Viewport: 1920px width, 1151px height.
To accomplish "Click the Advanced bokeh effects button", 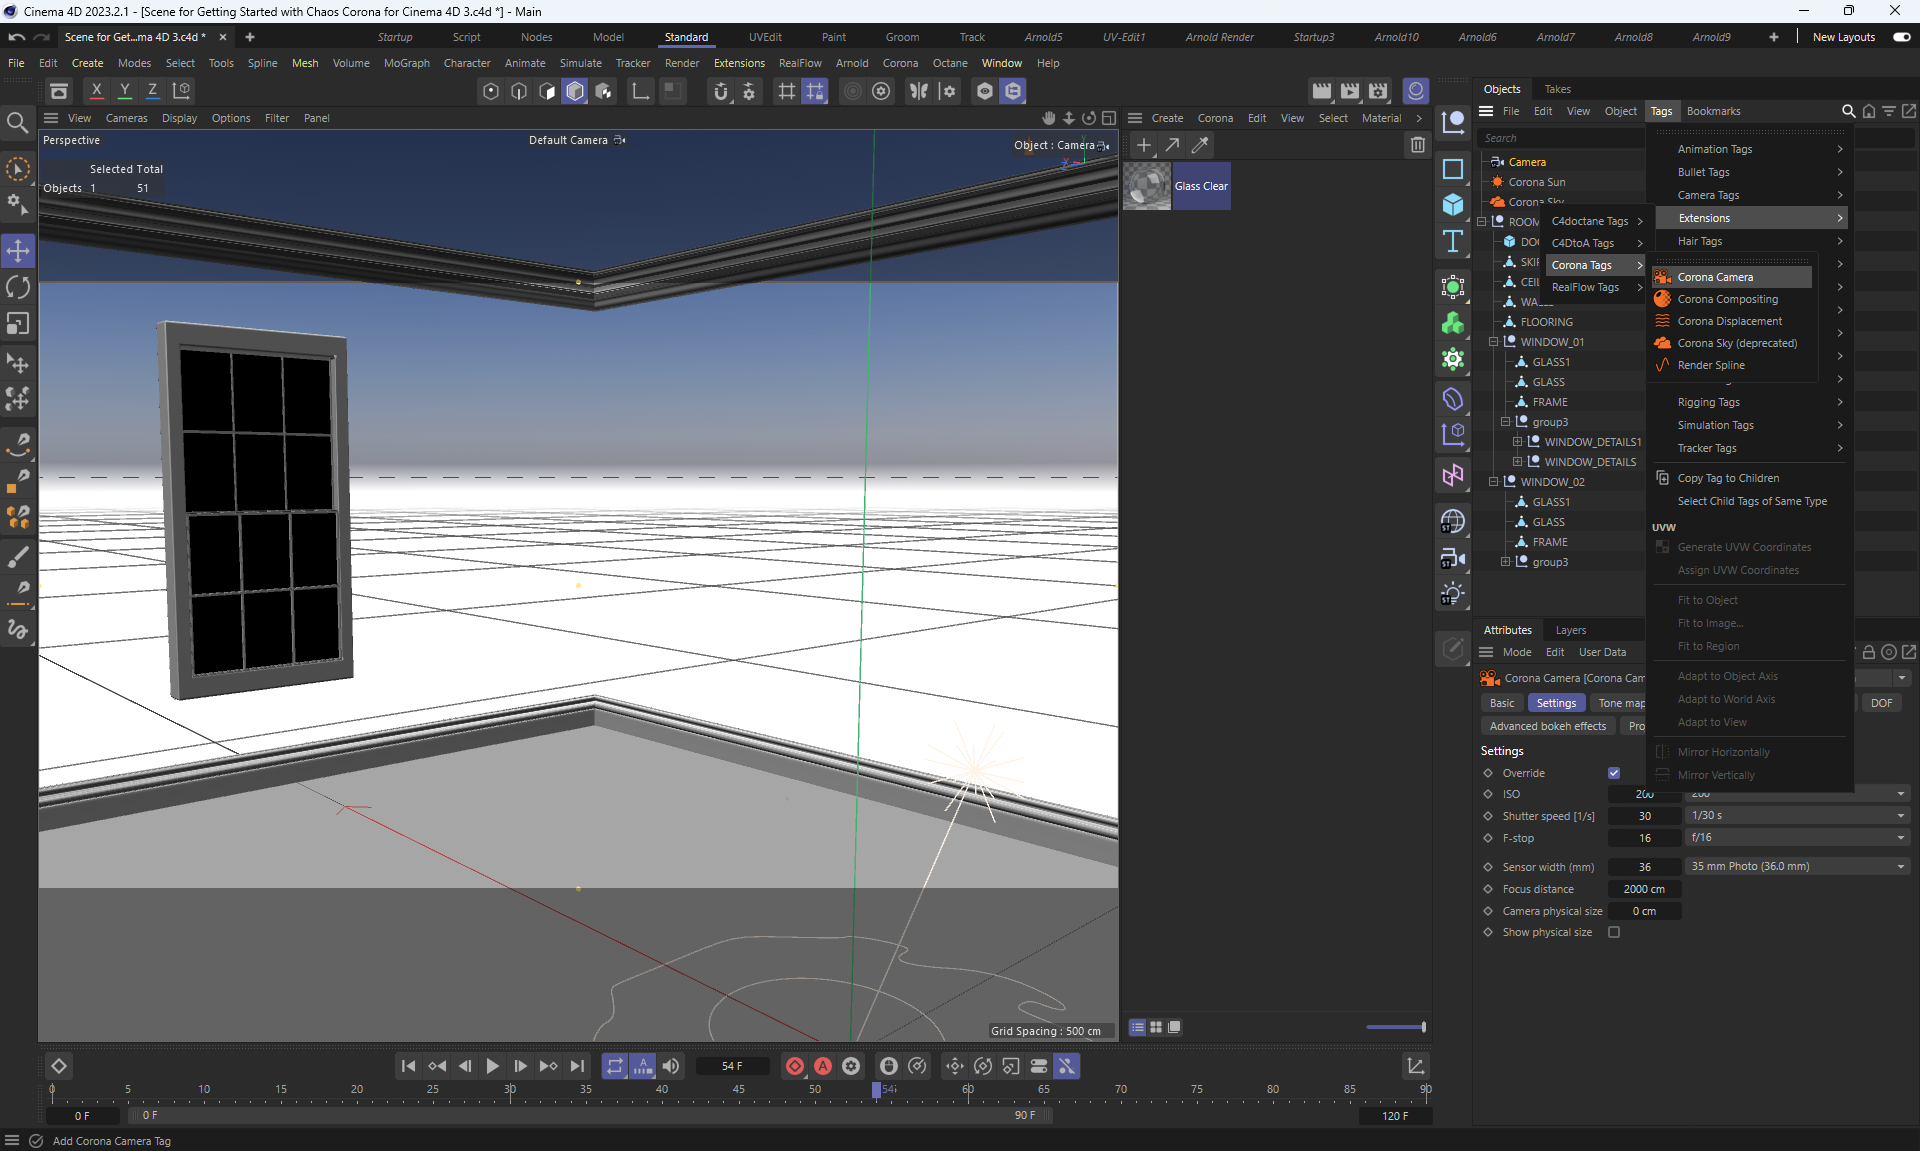I will (x=1547, y=726).
